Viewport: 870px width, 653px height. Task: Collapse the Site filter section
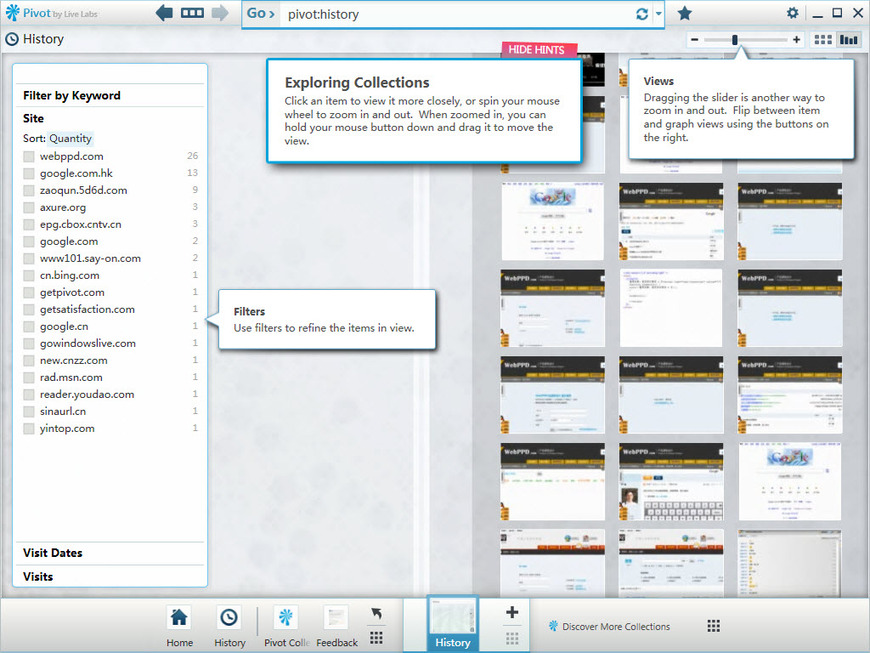[x=33, y=118]
